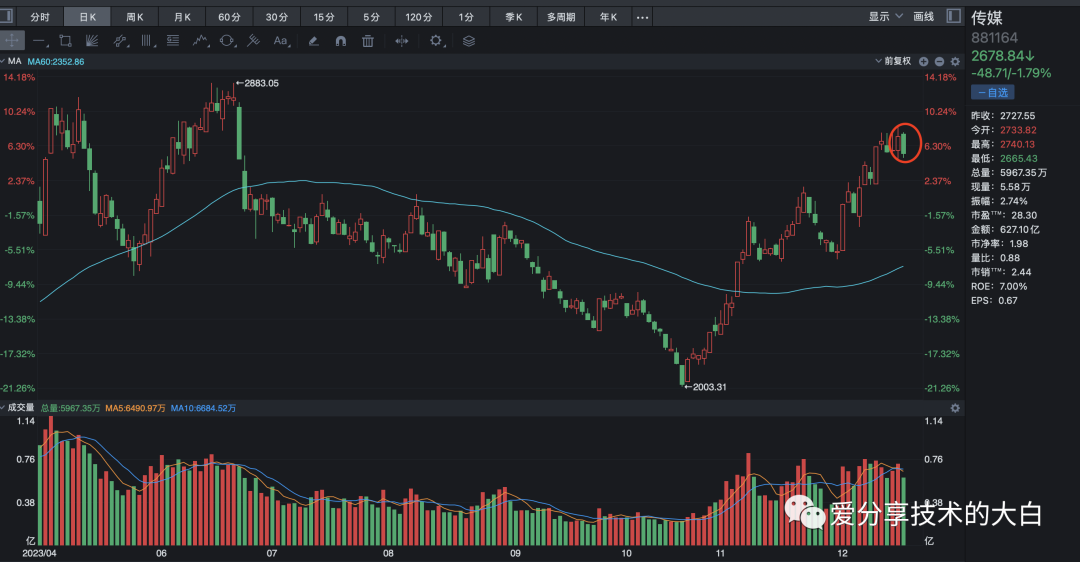Image resolution: width=1080 pixels, height=562 pixels.
Task: Click the trash icon to delete drawings
Action: [368, 41]
